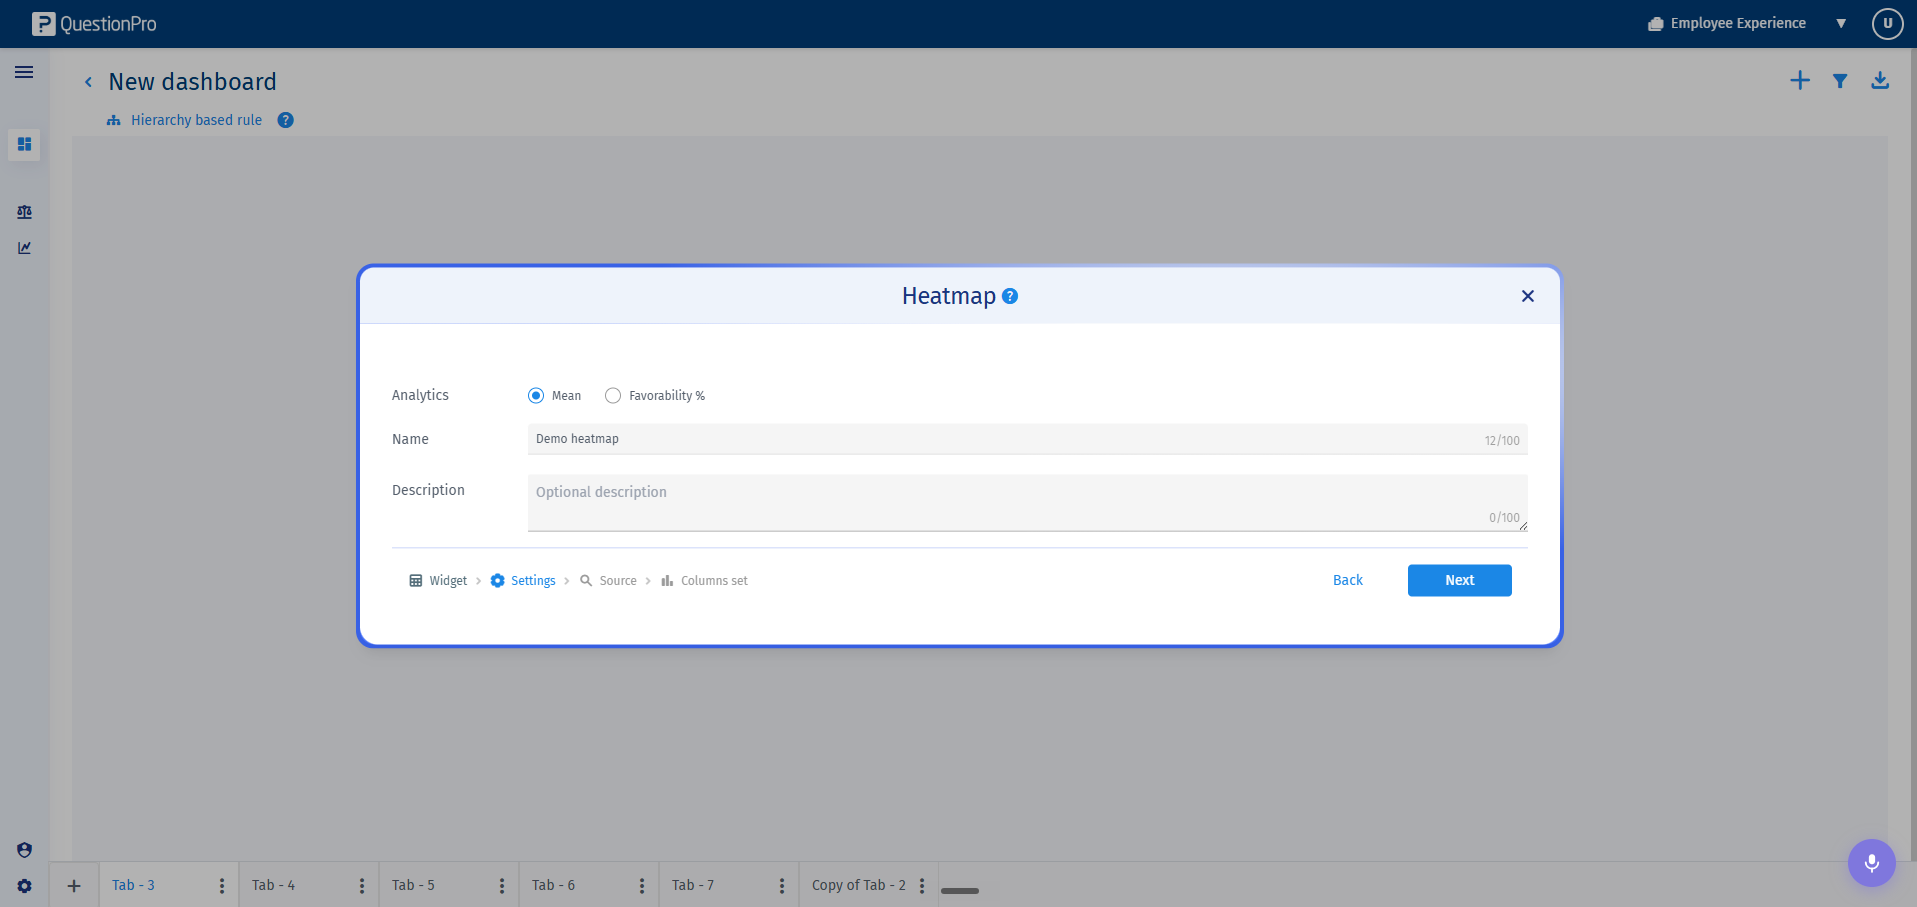Switch to Tab - 3
The height and width of the screenshot is (907, 1917).
click(x=133, y=885)
